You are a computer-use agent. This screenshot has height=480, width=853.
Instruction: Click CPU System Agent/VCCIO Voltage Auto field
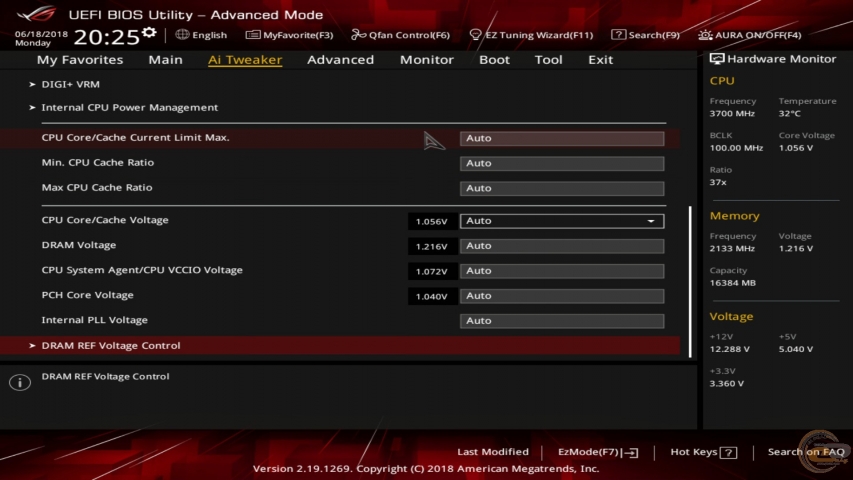click(x=562, y=271)
